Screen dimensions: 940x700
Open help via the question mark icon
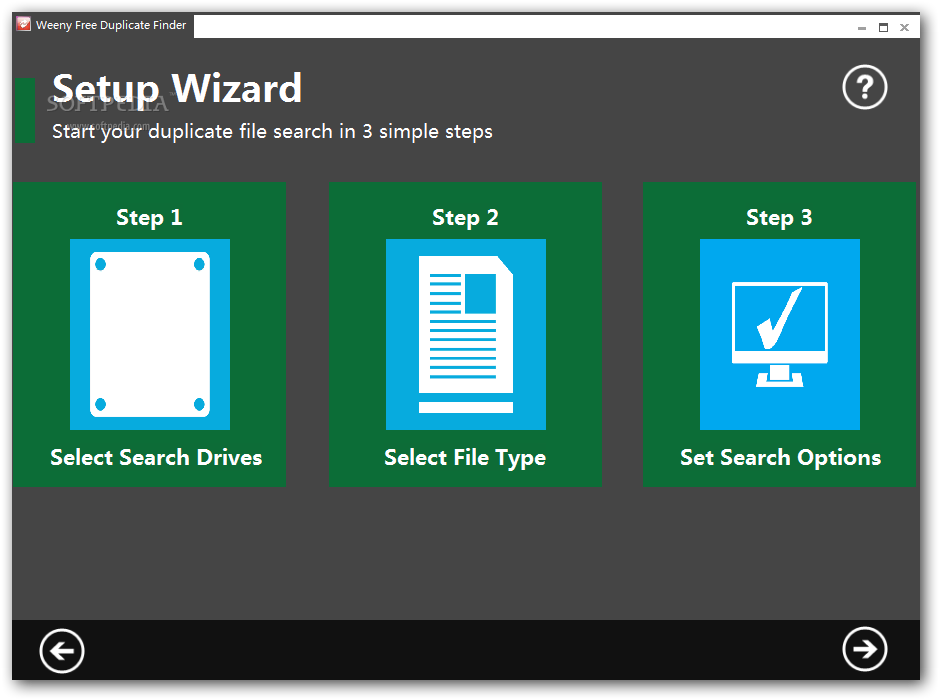click(864, 88)
